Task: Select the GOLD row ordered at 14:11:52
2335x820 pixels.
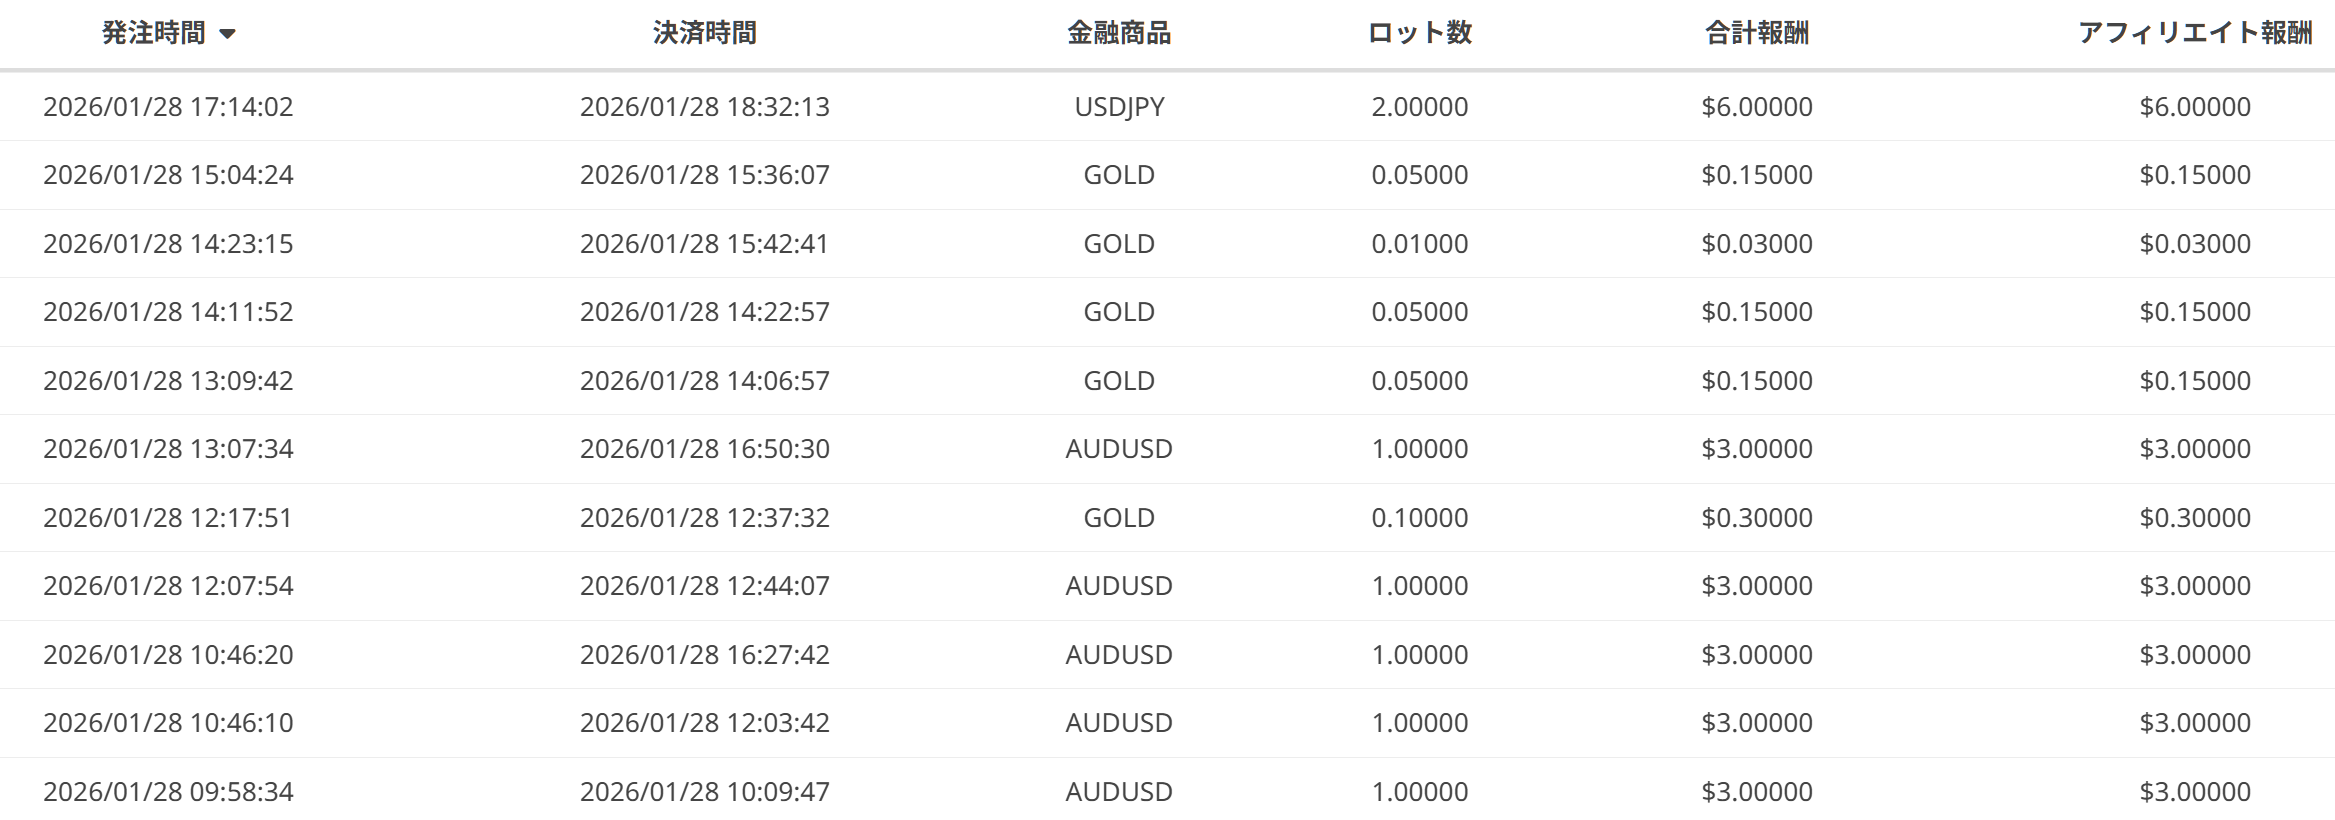Action: tap(1119, 312)
